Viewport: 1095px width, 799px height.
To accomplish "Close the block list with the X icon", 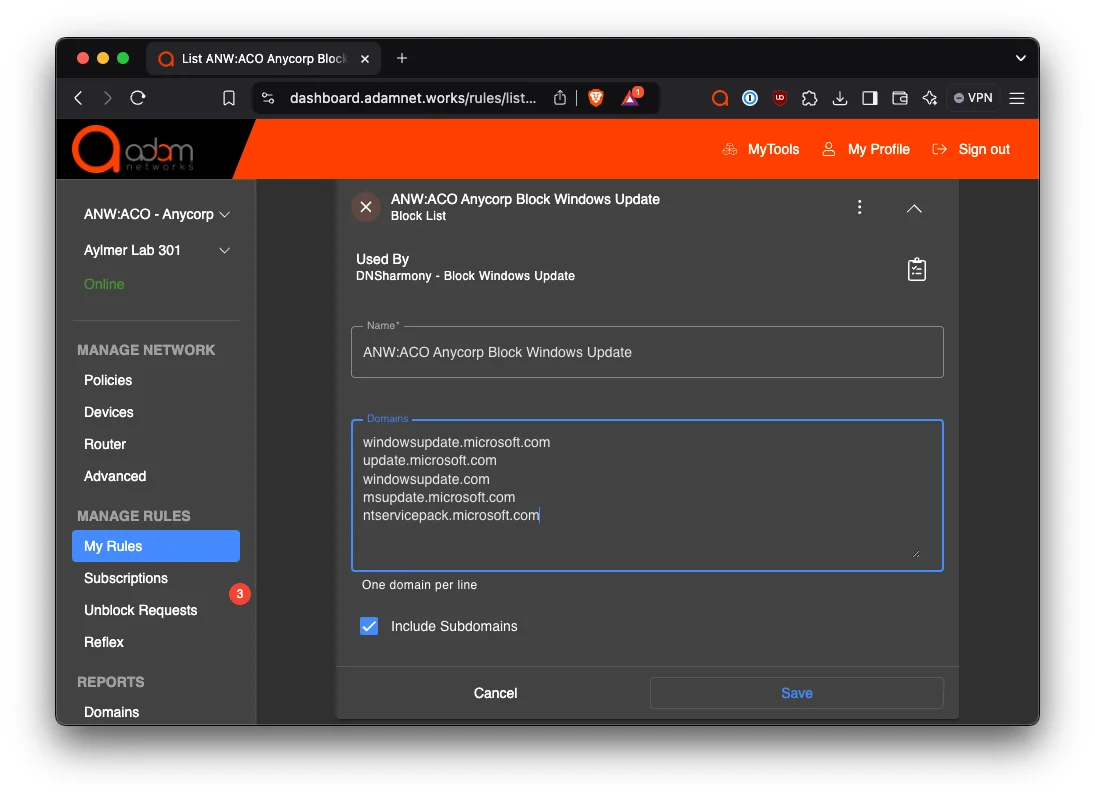I will 366,207.
